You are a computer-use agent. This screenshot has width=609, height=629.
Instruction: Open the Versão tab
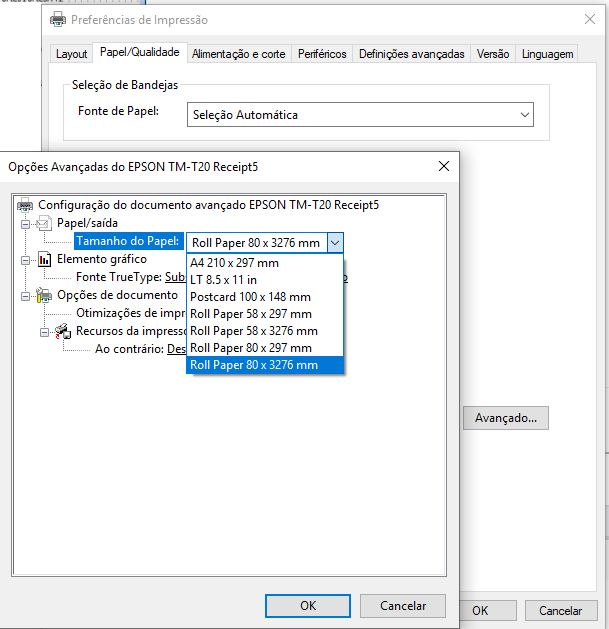pos(493,54)
